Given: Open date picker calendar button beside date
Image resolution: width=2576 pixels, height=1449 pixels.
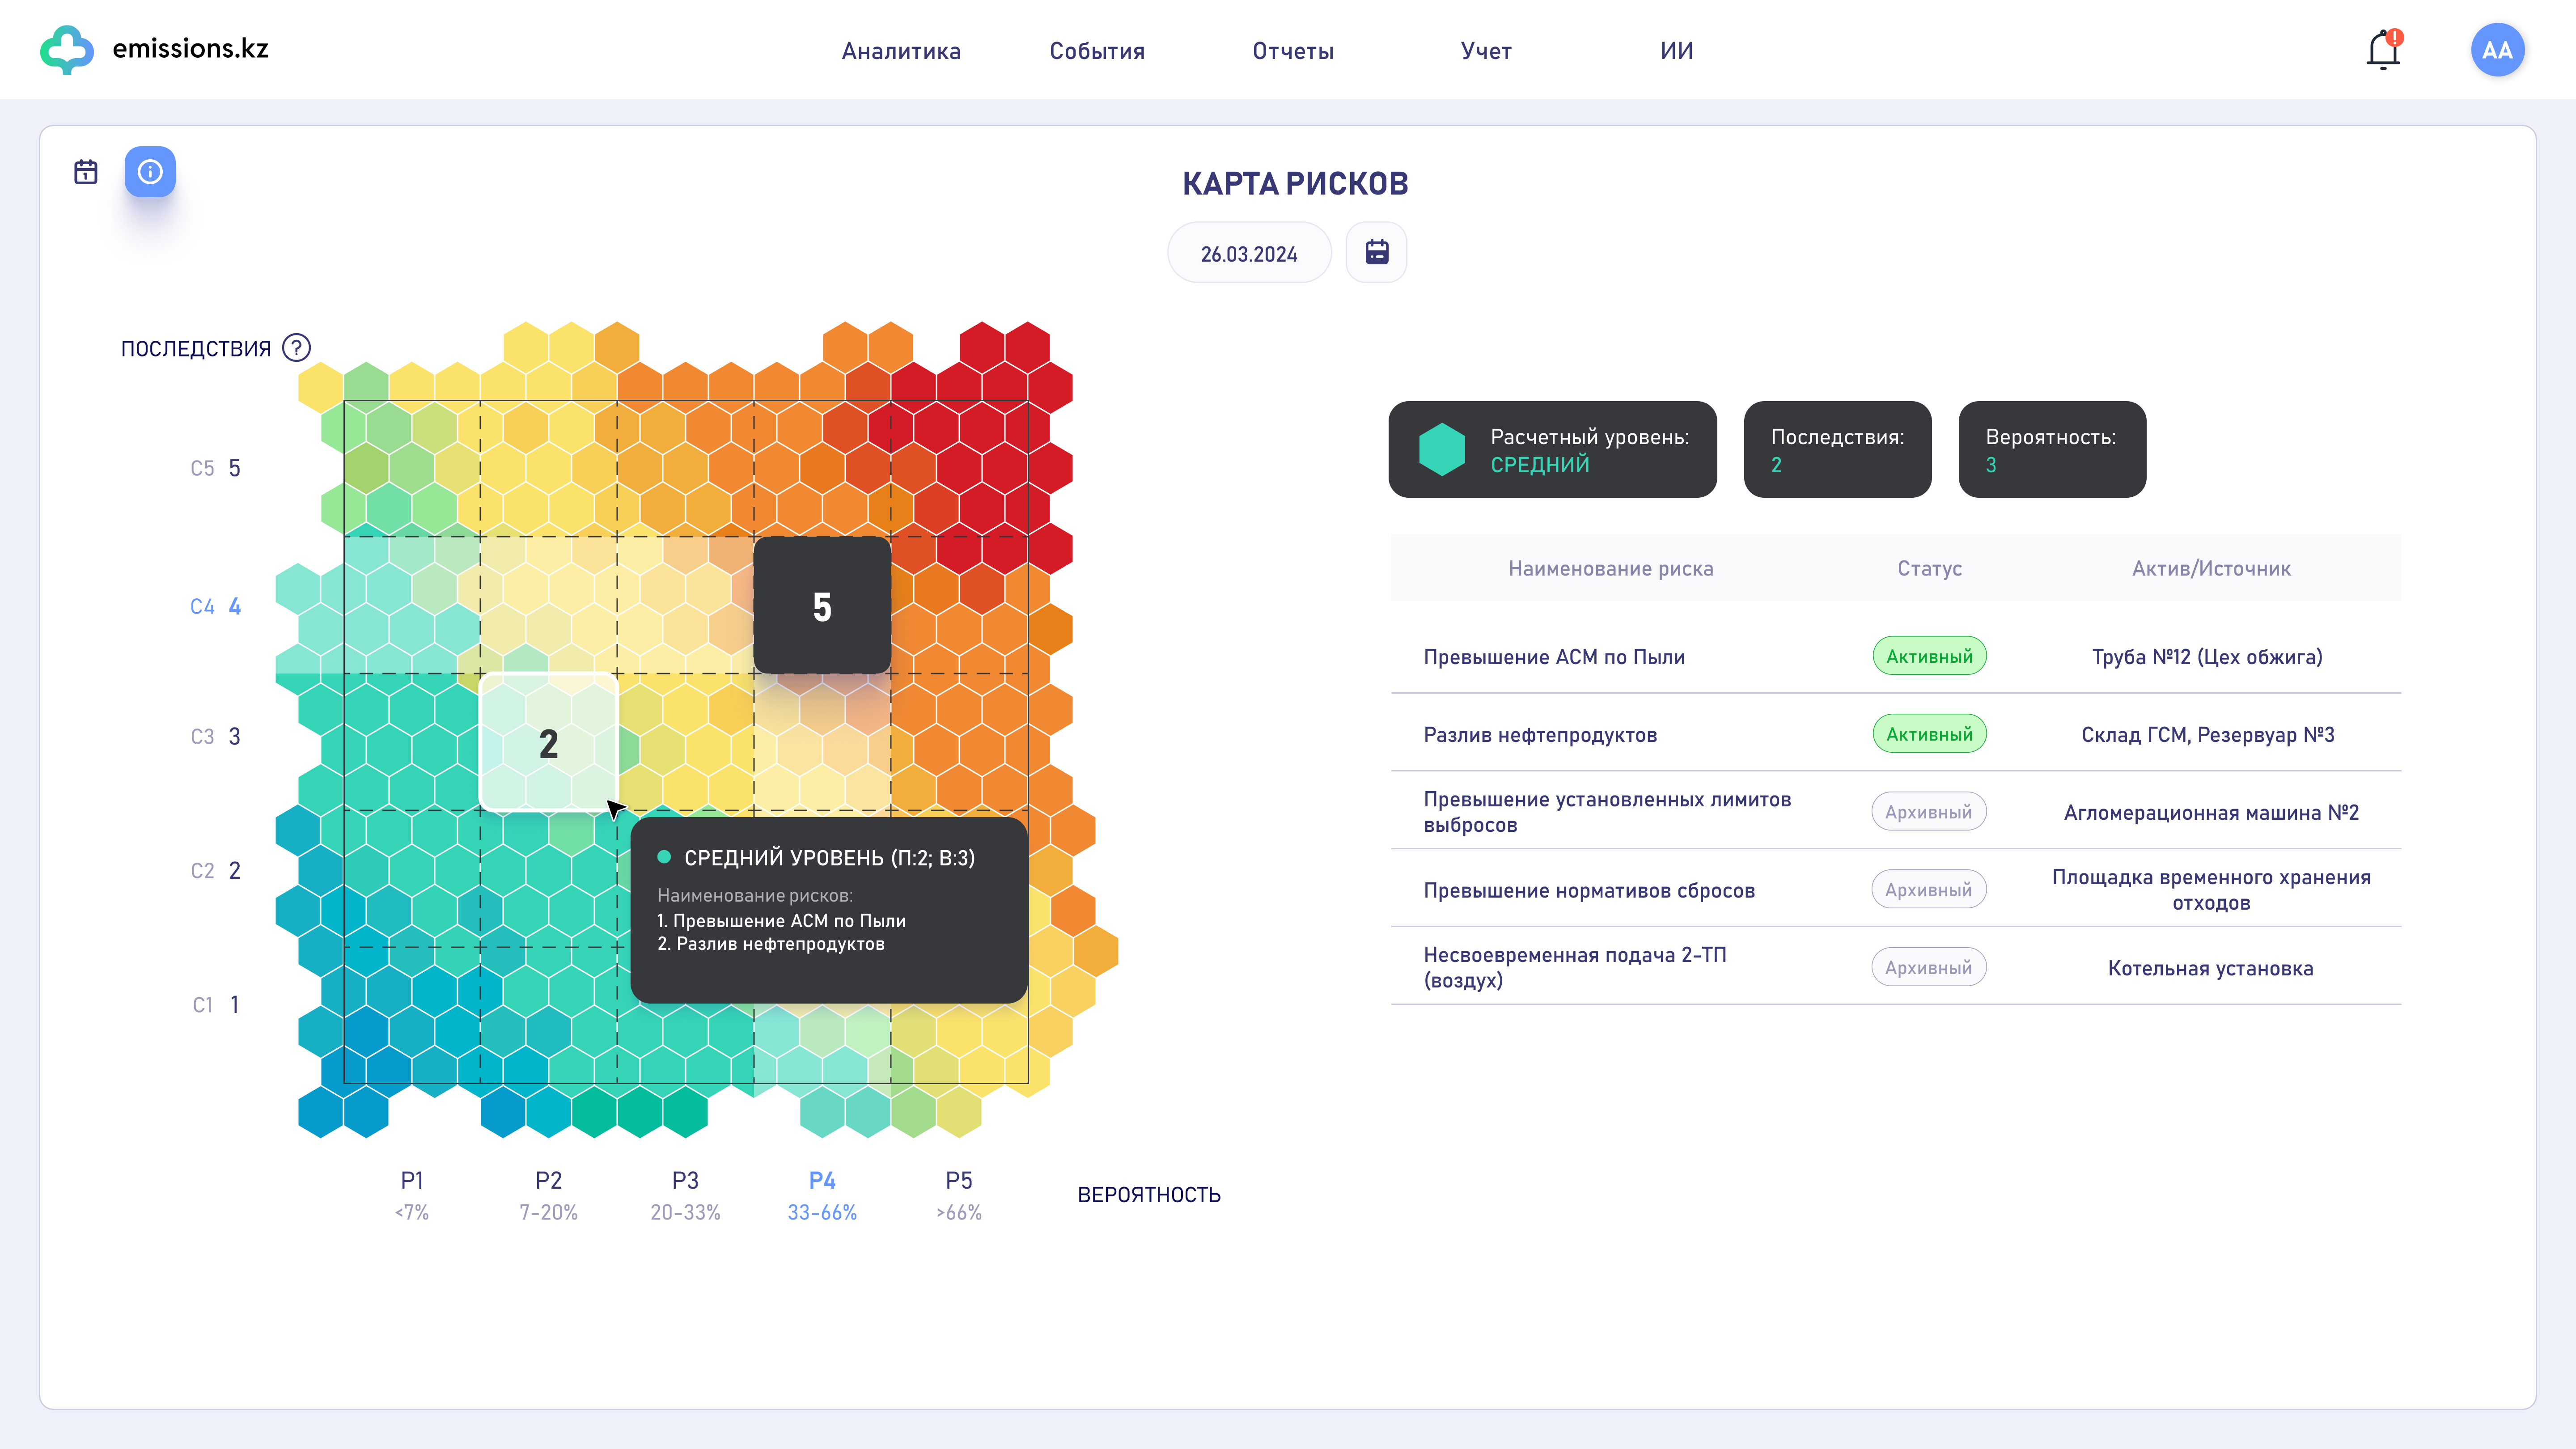Looking at the screenshot, I should point(1376,253).
